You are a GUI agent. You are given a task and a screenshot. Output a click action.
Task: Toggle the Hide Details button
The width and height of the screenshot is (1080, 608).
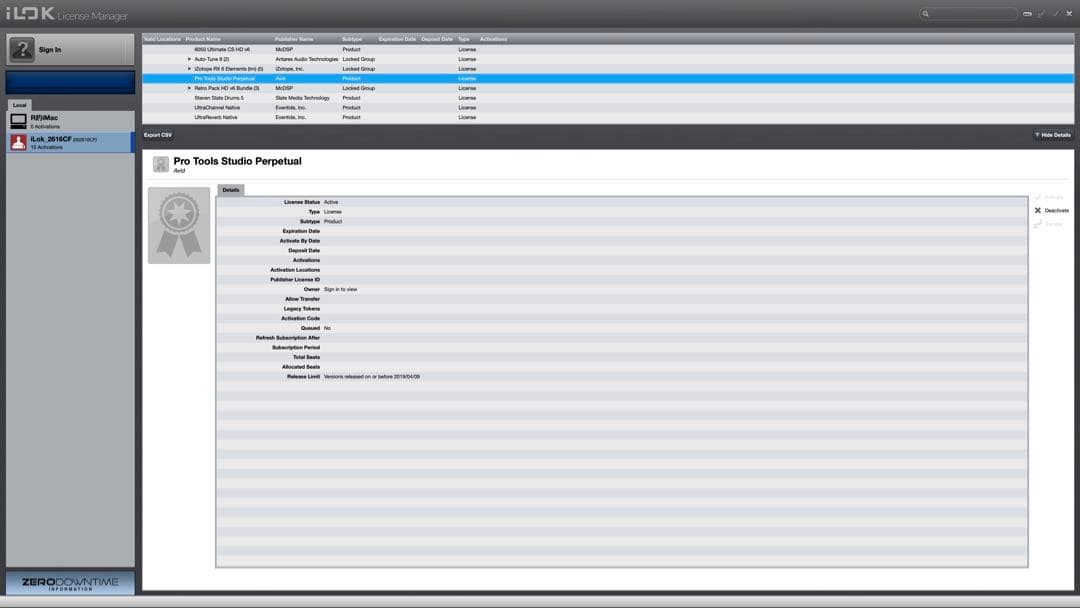coord(1052,135)
